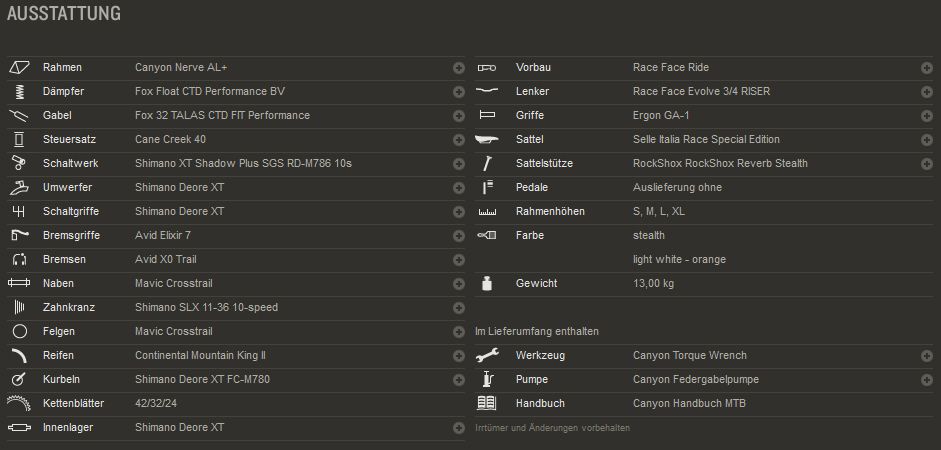
Task: Expand the Fox Float CTD Dämpfer row
Action: point(458,92)
